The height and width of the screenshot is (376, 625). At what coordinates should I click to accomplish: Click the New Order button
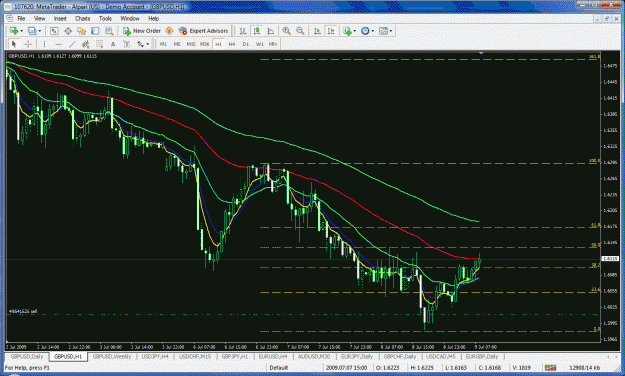(142, 31)
